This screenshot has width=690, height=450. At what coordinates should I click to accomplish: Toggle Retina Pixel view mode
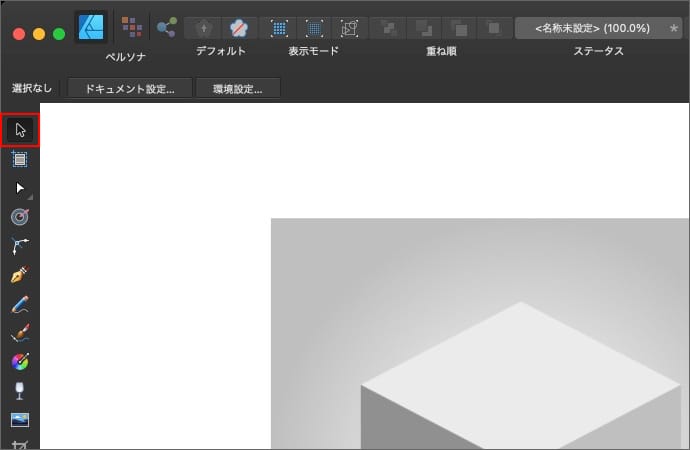point(314,28)
